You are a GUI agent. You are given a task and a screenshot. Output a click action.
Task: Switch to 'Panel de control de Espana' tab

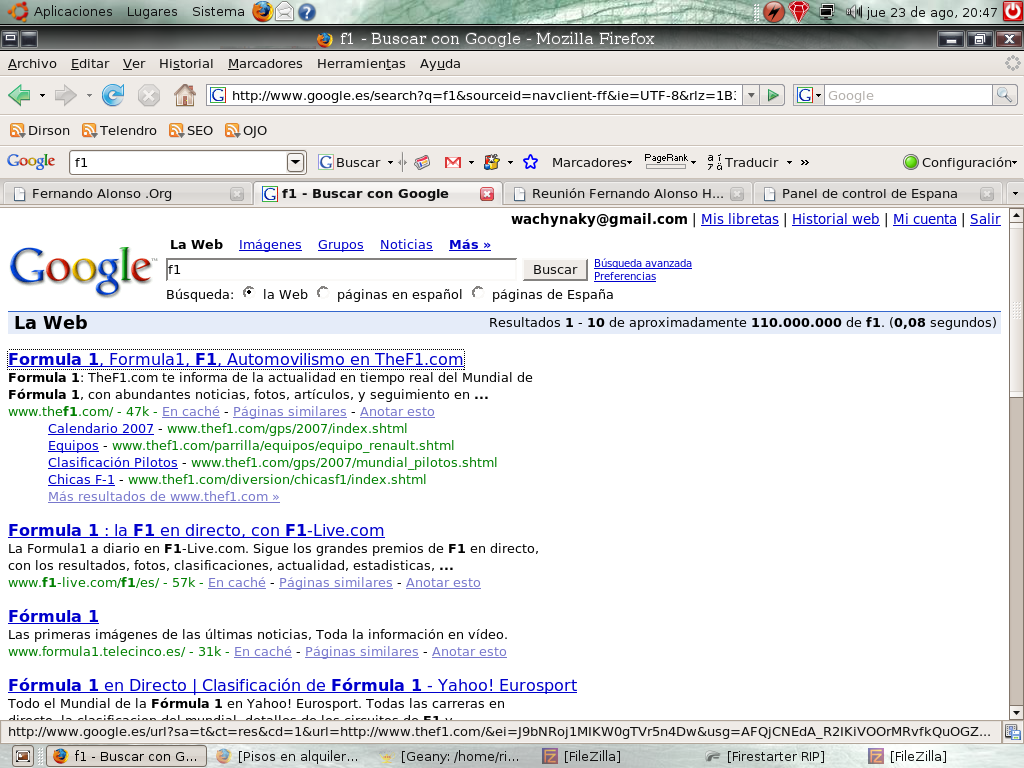879,194
